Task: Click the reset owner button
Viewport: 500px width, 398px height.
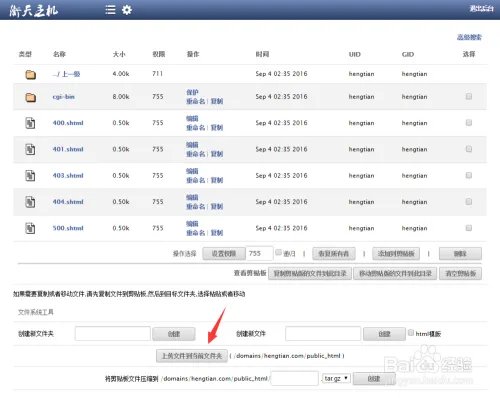Action: (x=334, y=254)
